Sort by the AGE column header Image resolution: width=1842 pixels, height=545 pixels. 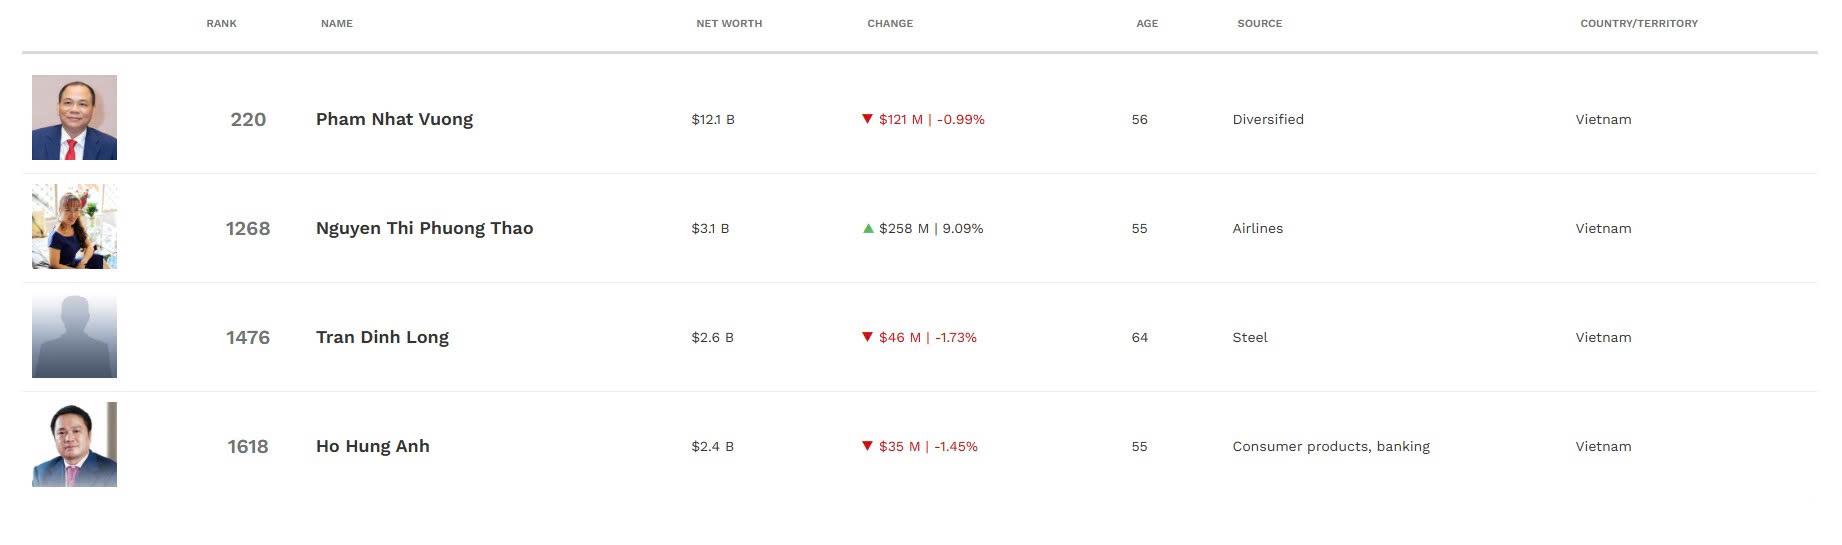click(1147, 23)
